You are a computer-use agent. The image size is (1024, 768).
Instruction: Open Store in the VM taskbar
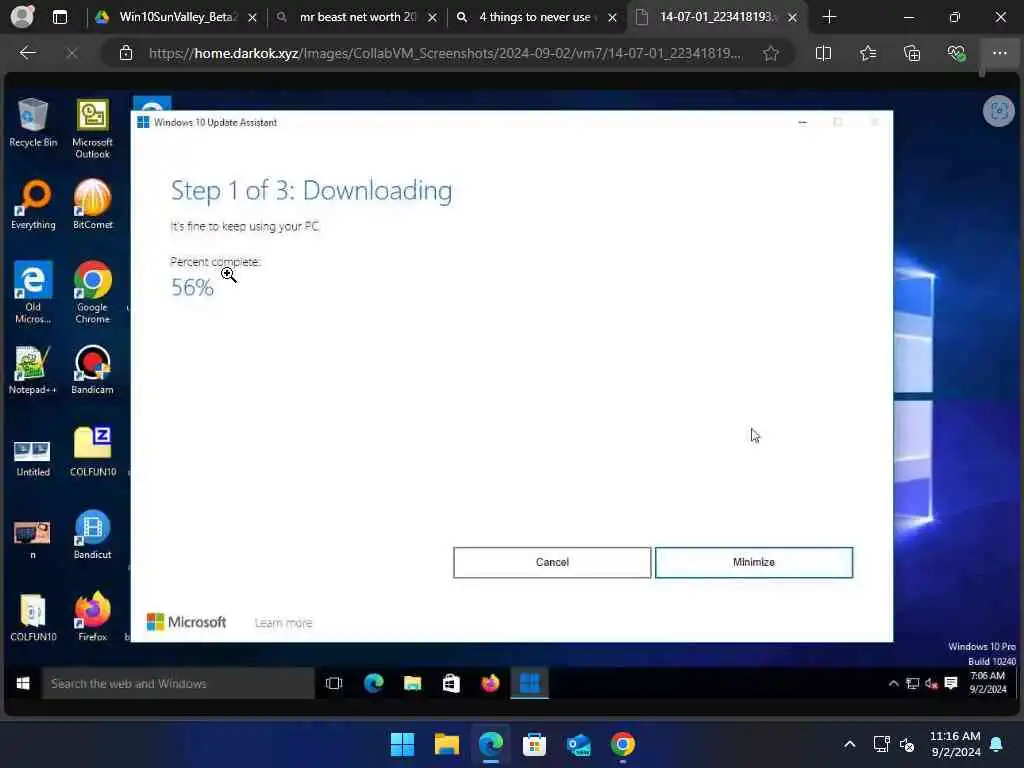[x=451, y=684]
